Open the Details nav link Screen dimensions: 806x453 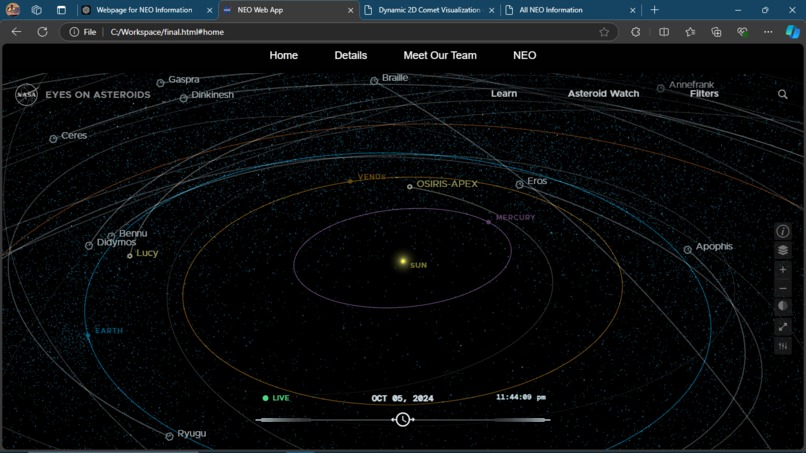coord(351,56)
